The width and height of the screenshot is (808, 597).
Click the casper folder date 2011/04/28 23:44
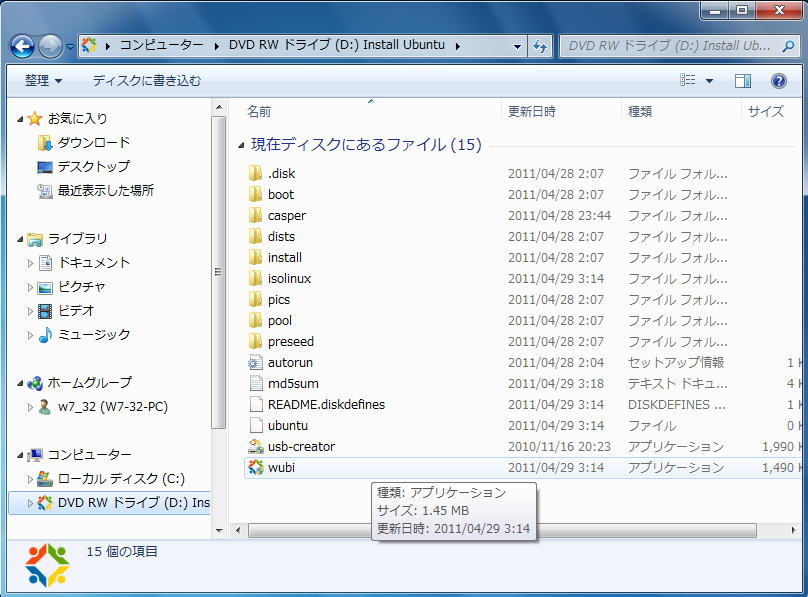pyautogui.click(x=559, y=215)
